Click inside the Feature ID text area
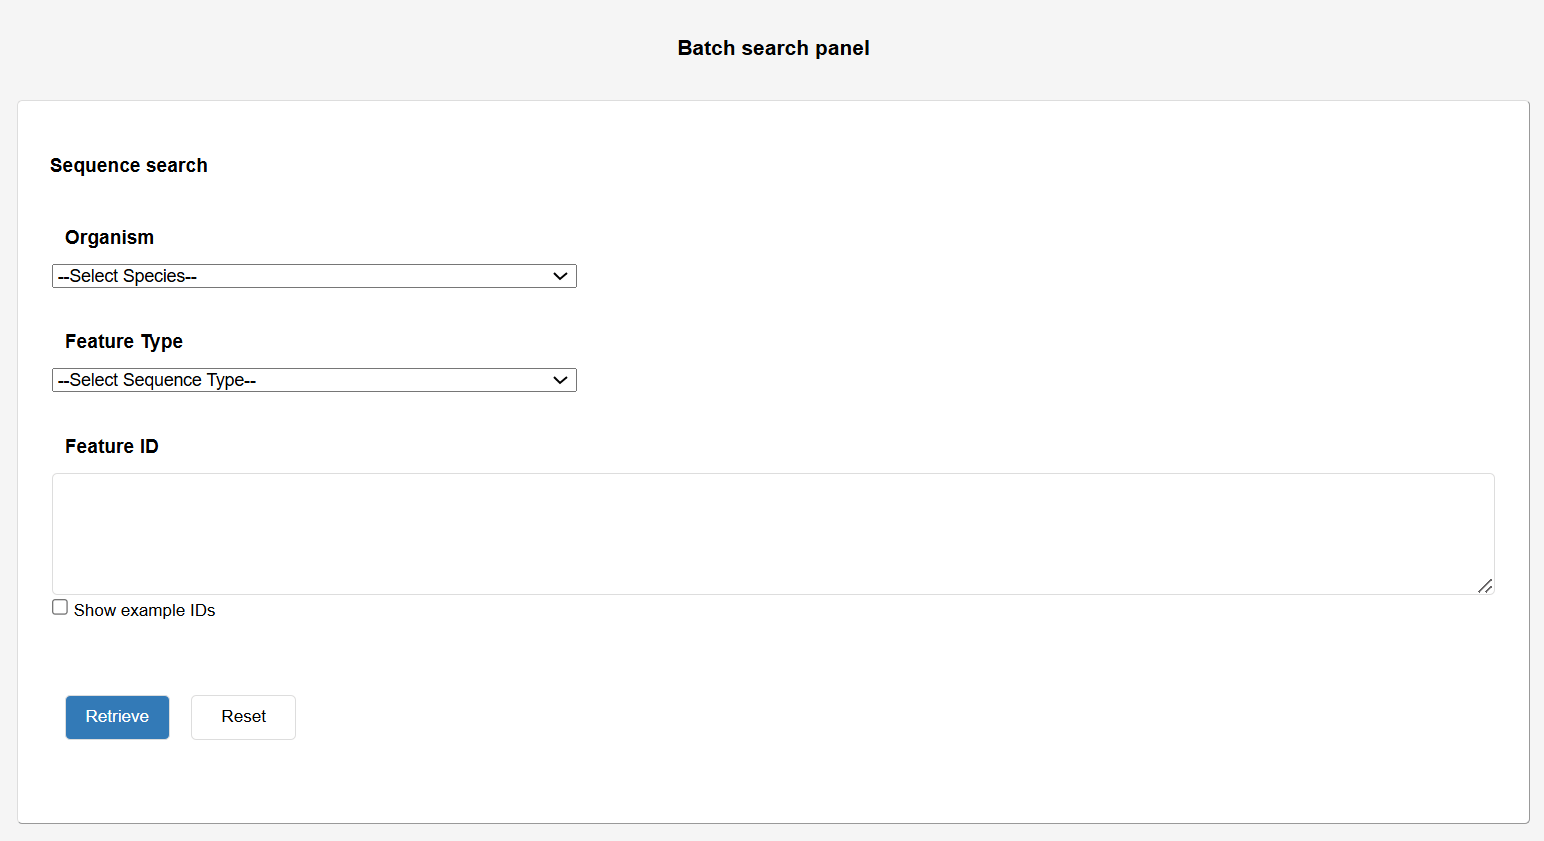 pos(772,533)
